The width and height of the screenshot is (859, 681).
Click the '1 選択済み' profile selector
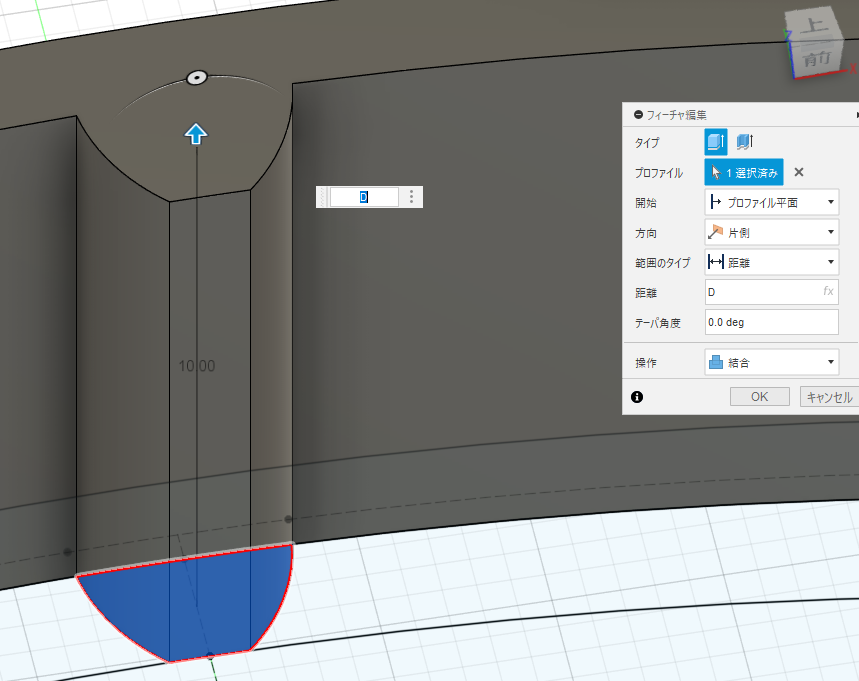pos(744,172)
